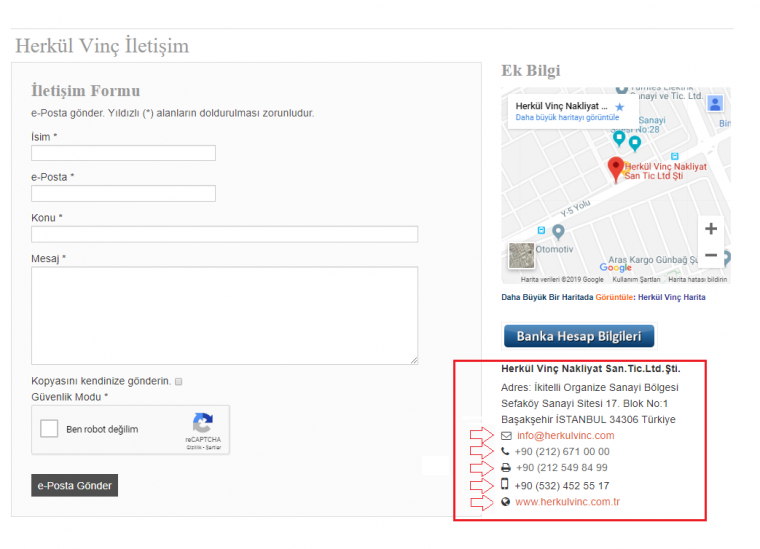Click the e-Posta input field

(x=123, y=193)
